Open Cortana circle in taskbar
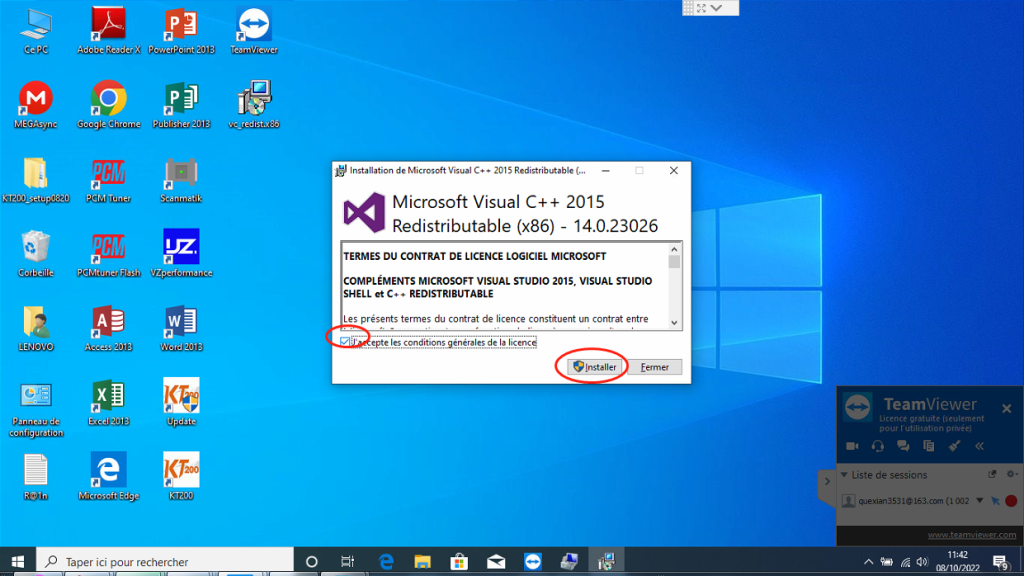Screen dimensions: 1024x576 pyautogui.click(x=312, y=562)
